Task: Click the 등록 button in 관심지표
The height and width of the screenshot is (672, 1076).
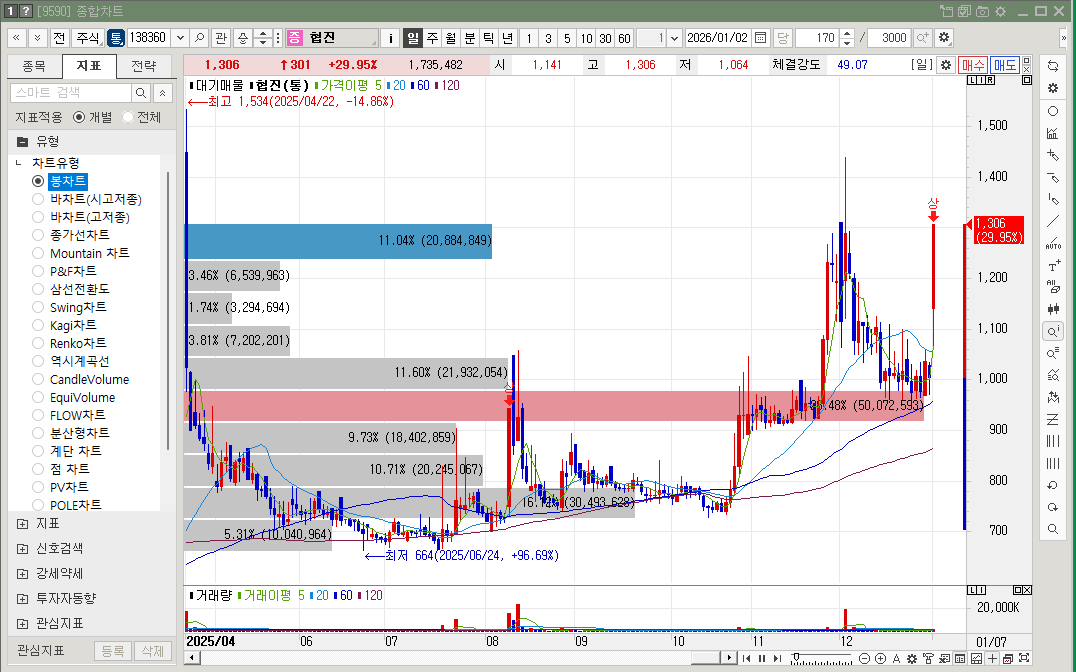Action: click(x=113, y=651)
